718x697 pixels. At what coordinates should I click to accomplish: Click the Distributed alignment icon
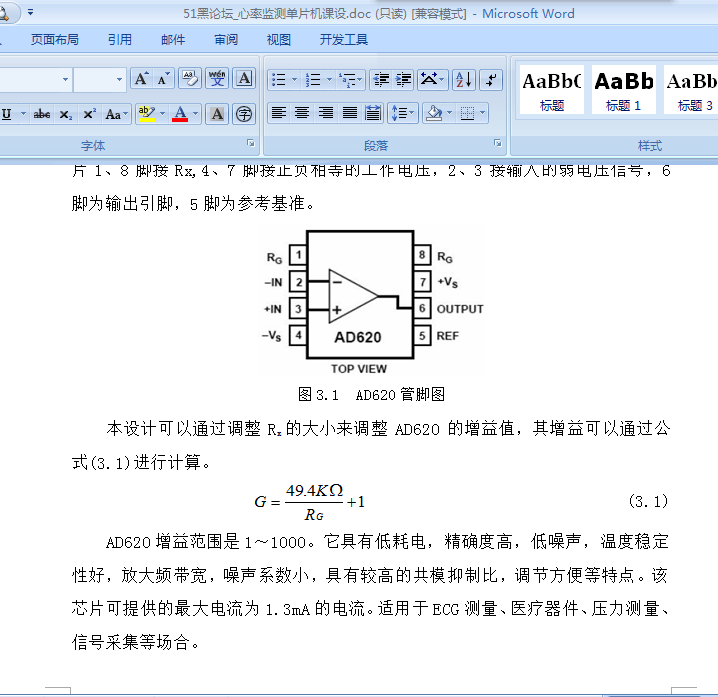tap(373, 113)
